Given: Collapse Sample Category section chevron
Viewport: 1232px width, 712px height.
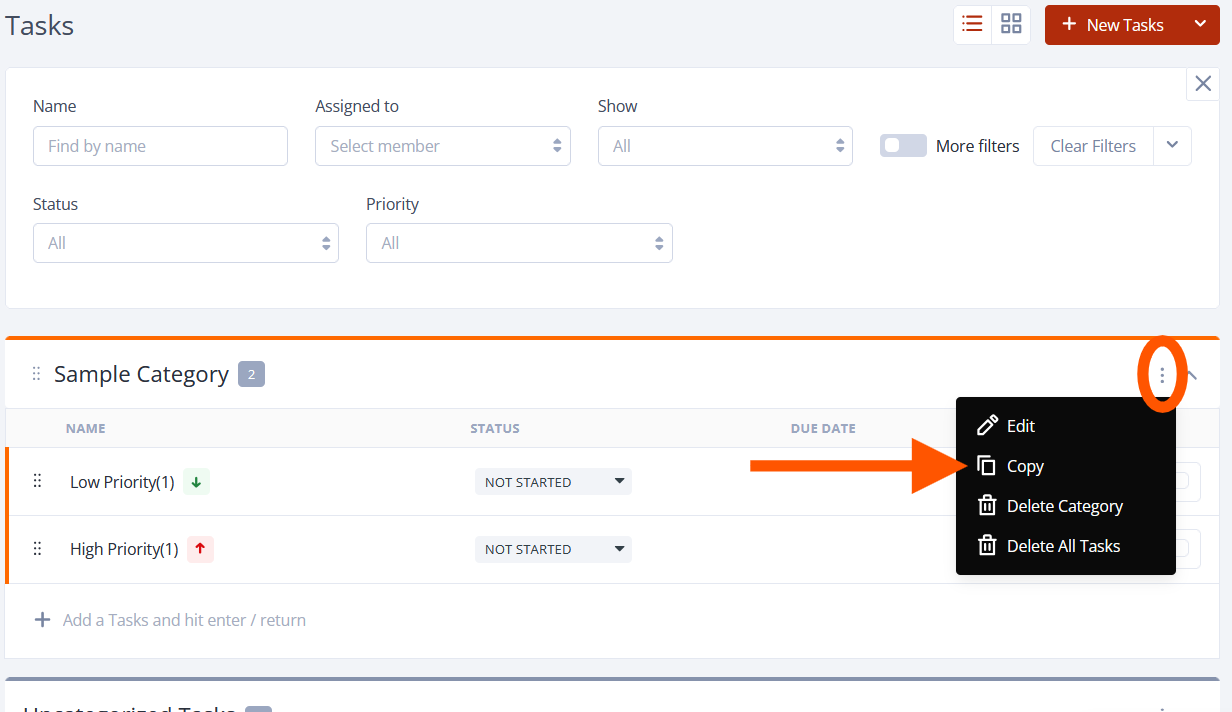Looking at the screenshot, I should tap(1191, 375).
